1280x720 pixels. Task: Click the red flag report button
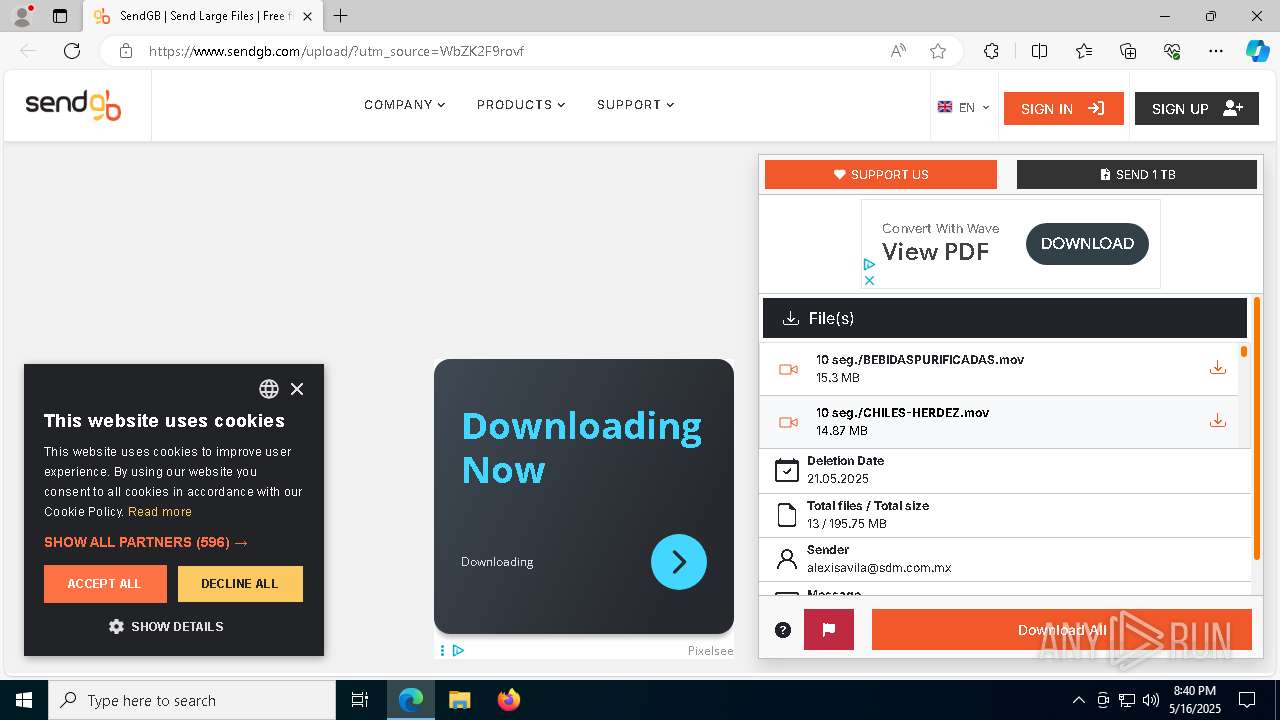[x=829, y=630]
